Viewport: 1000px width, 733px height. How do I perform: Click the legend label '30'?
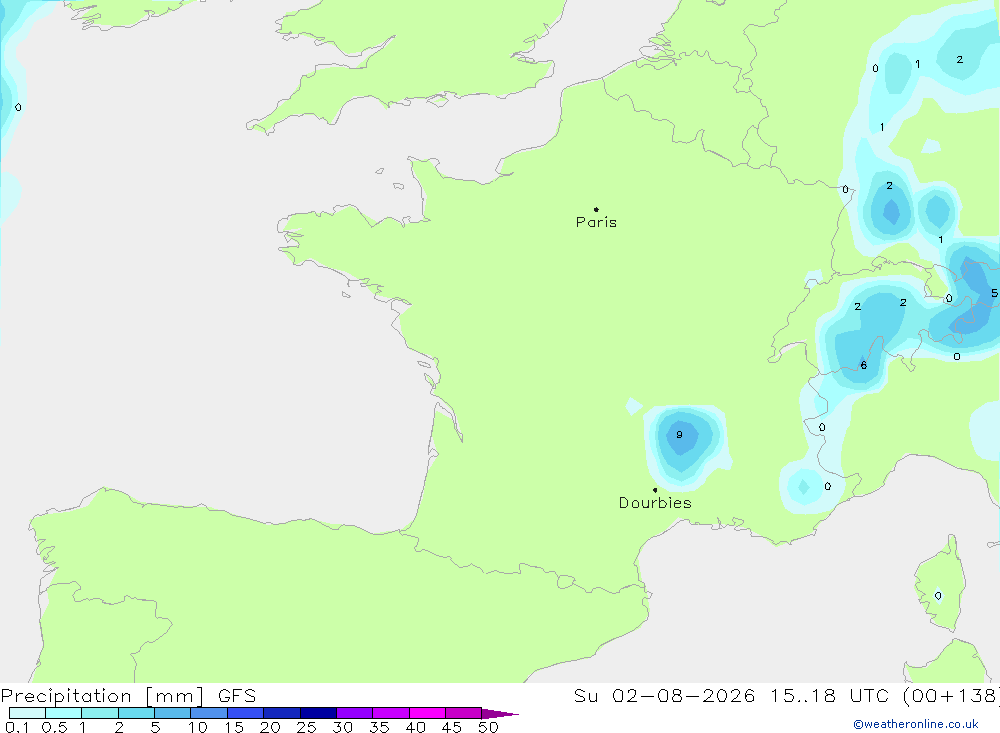(x=342, y=727)
